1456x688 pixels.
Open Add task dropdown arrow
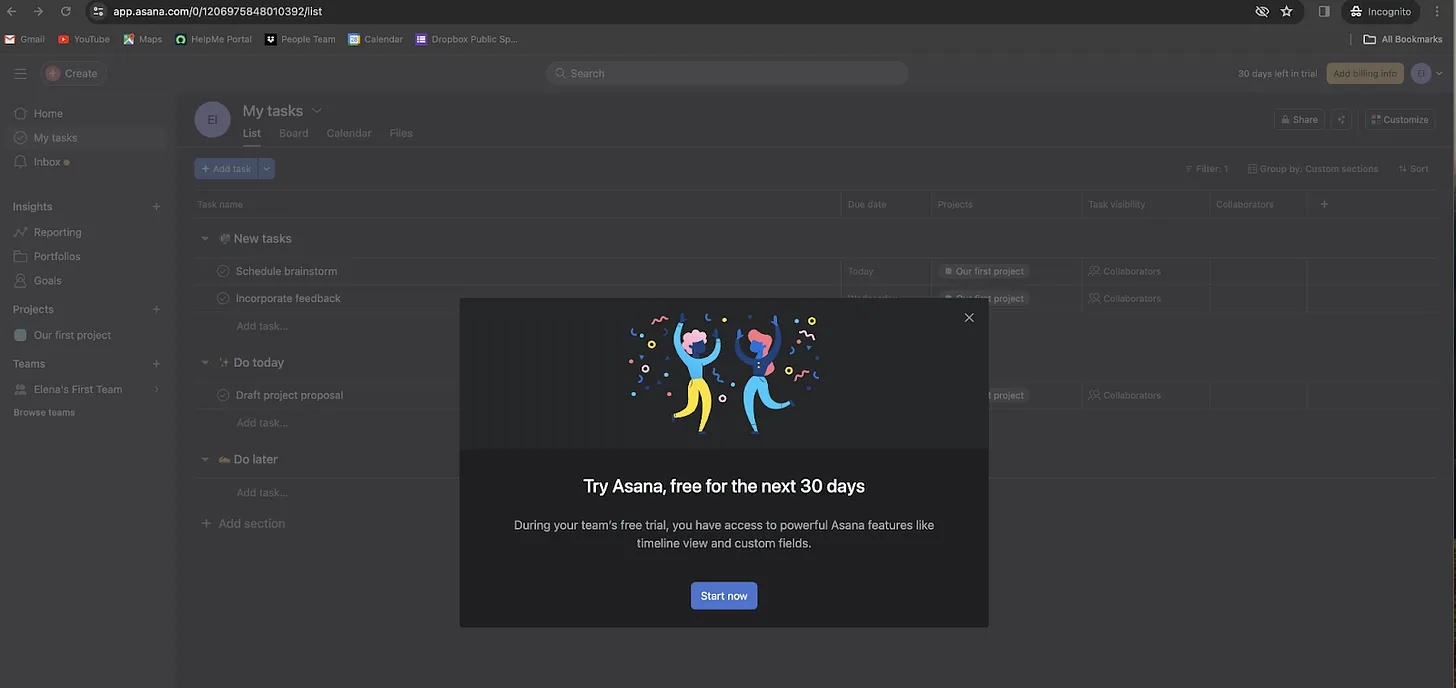[x=266, y=169]
